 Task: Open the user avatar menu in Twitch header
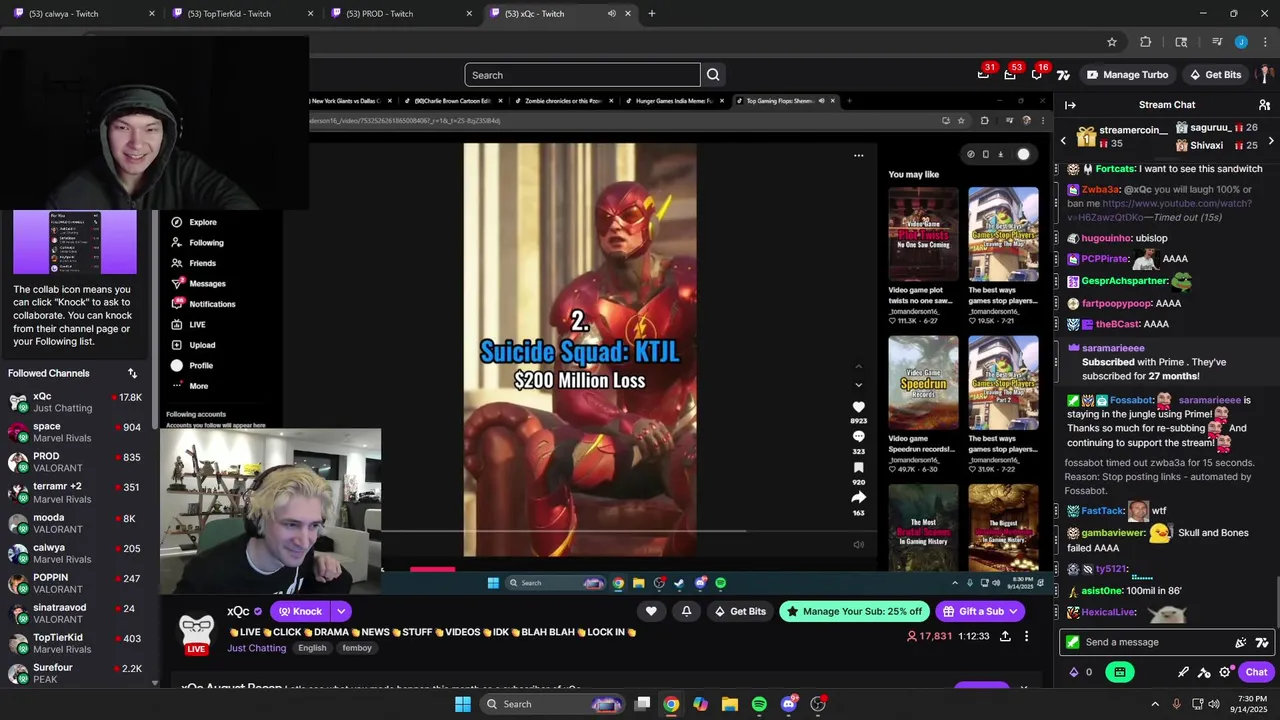point(1266,75)
